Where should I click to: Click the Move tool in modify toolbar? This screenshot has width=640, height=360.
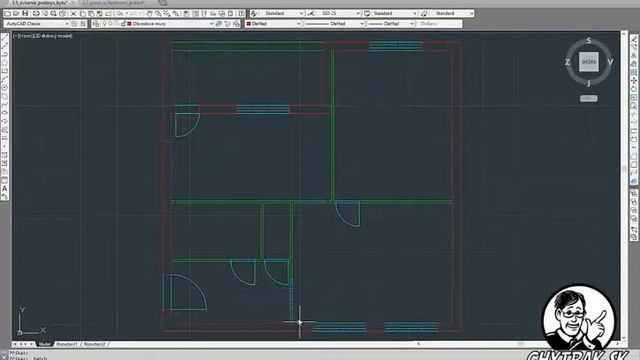pyautogui.click(x=634, y=81)
